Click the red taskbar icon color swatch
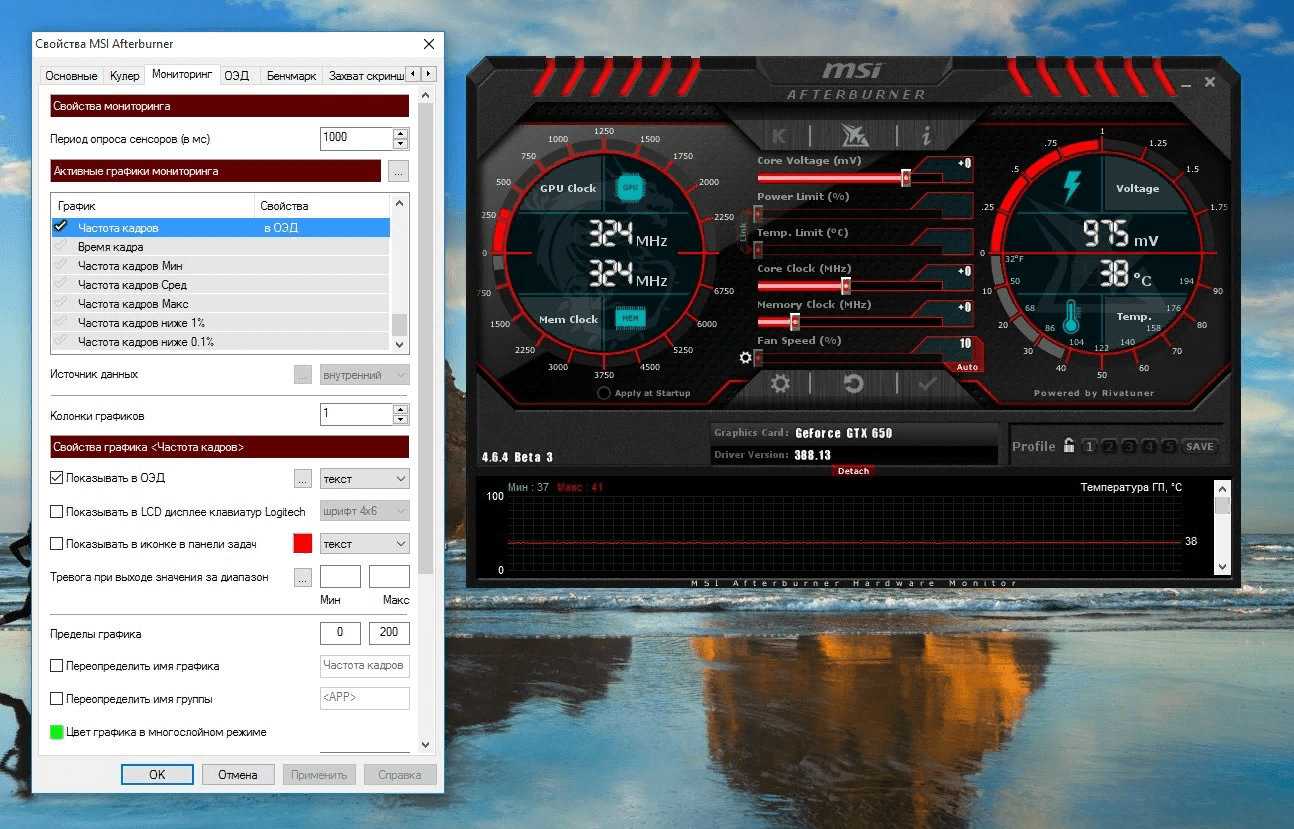Viewport: 1294px width, 829px height. click(x=303, y=544)
